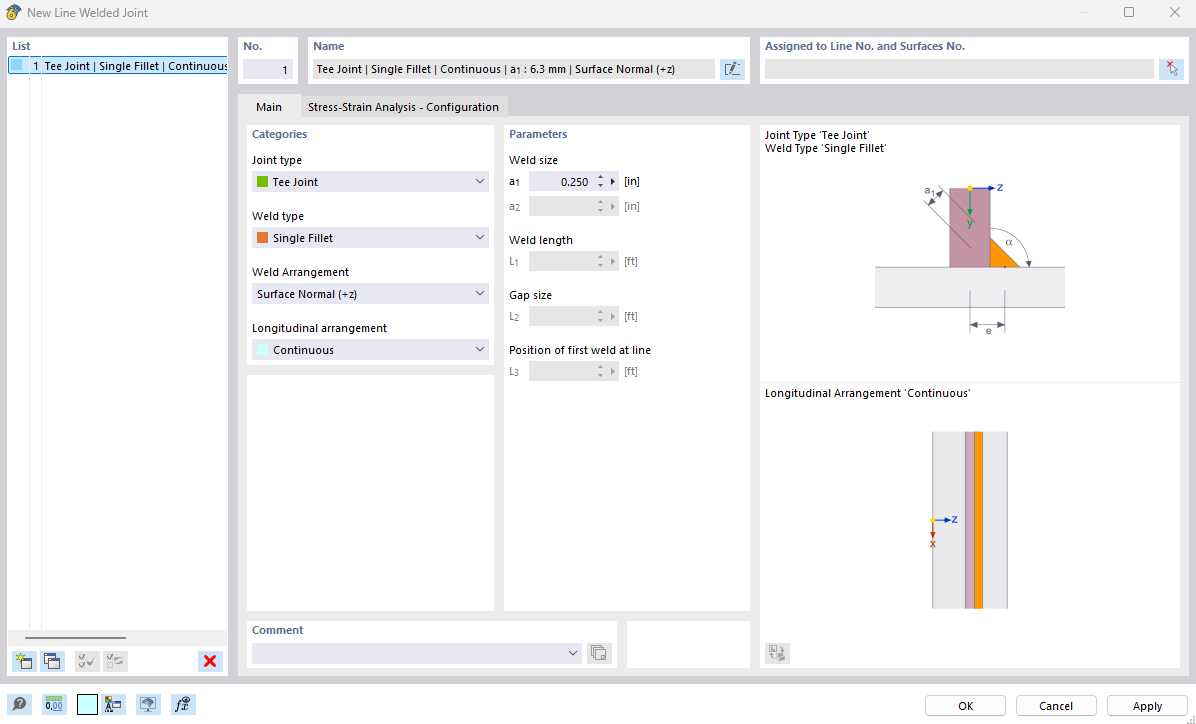Screen dimensions: 1196x724
Task: Open the fx formula view icon
Action: (x=183, y=704)
